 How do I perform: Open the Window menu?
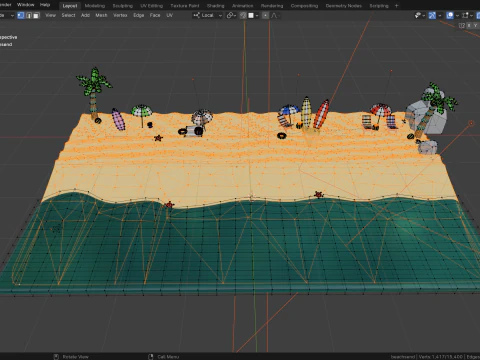[26, 5]
